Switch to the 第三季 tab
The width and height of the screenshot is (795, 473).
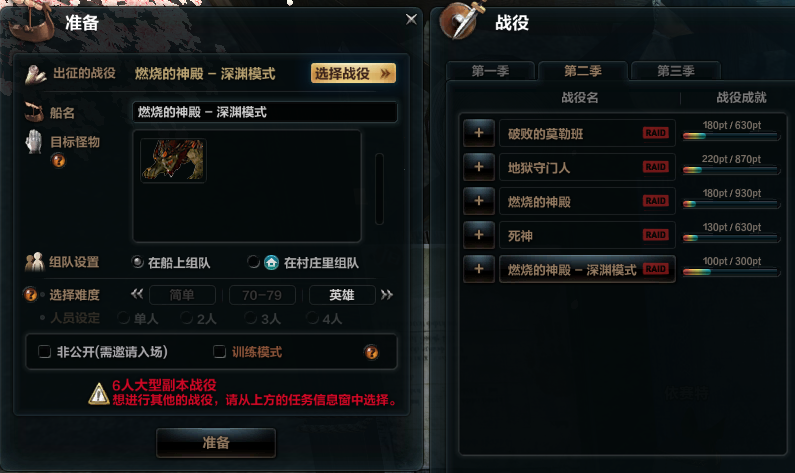[x=675, y=71]
